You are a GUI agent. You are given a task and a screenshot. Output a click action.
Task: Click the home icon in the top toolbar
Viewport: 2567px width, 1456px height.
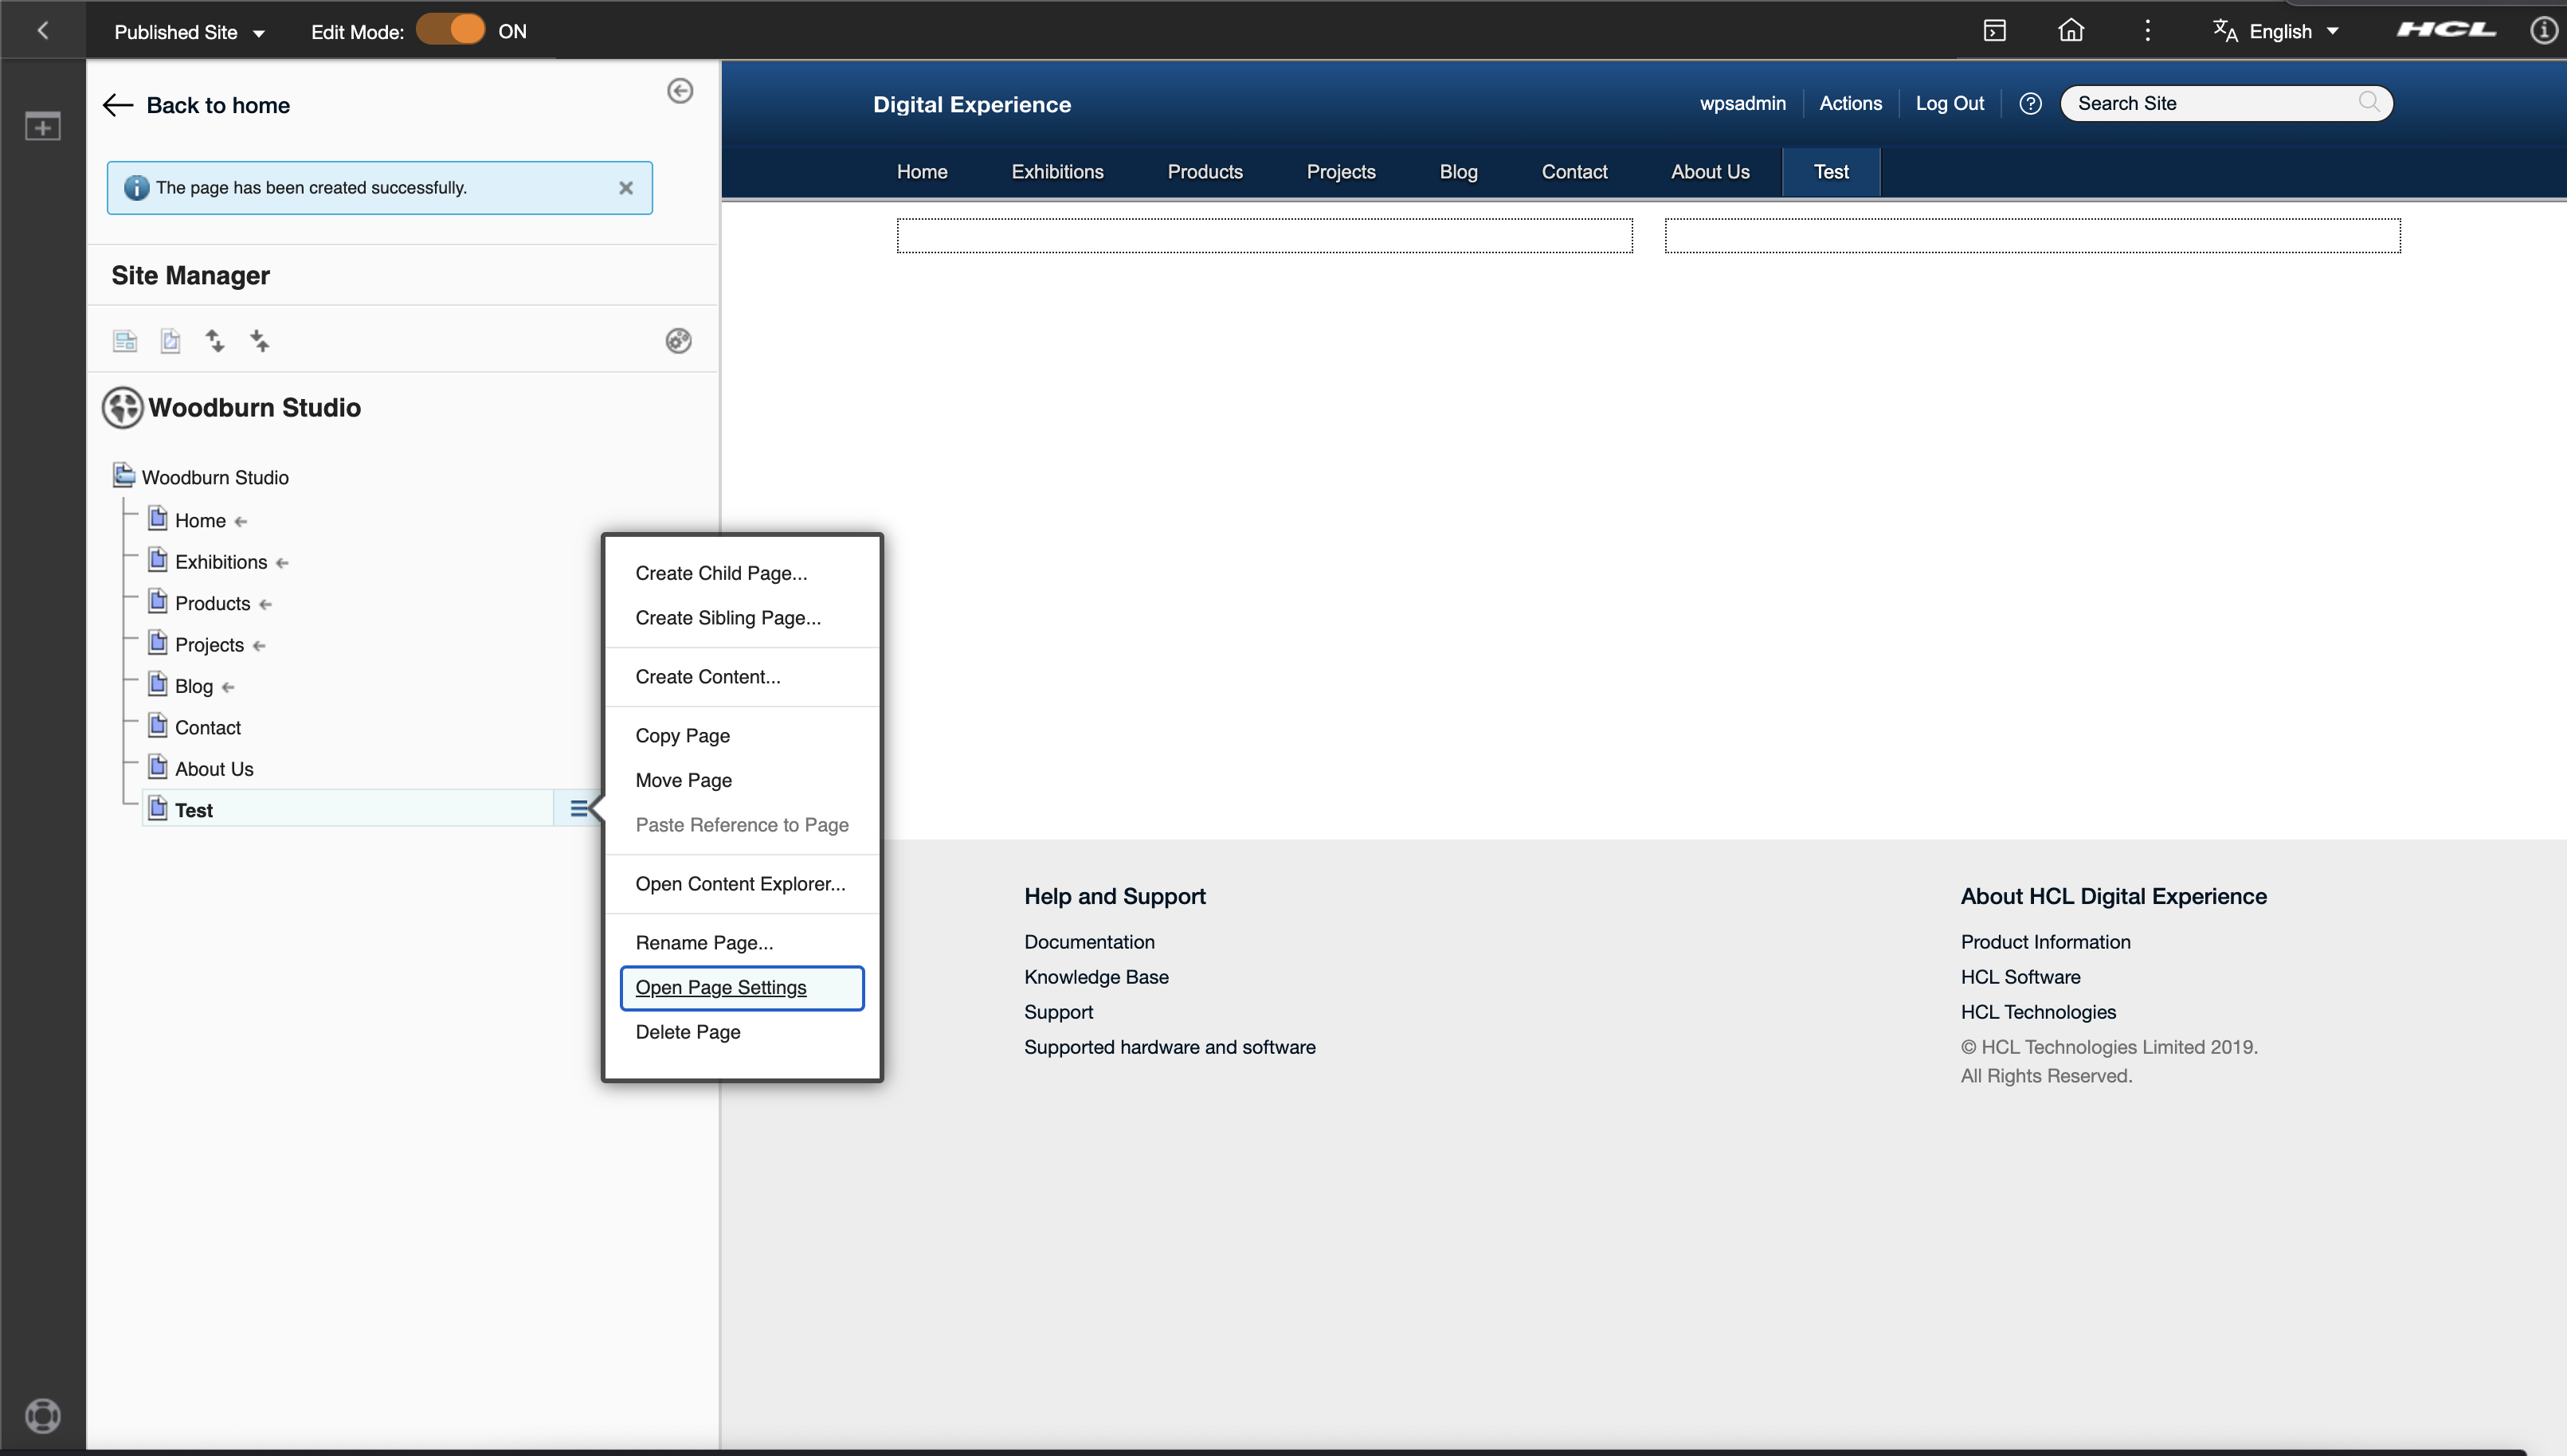pyautogui.click(x=2070, y=29)
